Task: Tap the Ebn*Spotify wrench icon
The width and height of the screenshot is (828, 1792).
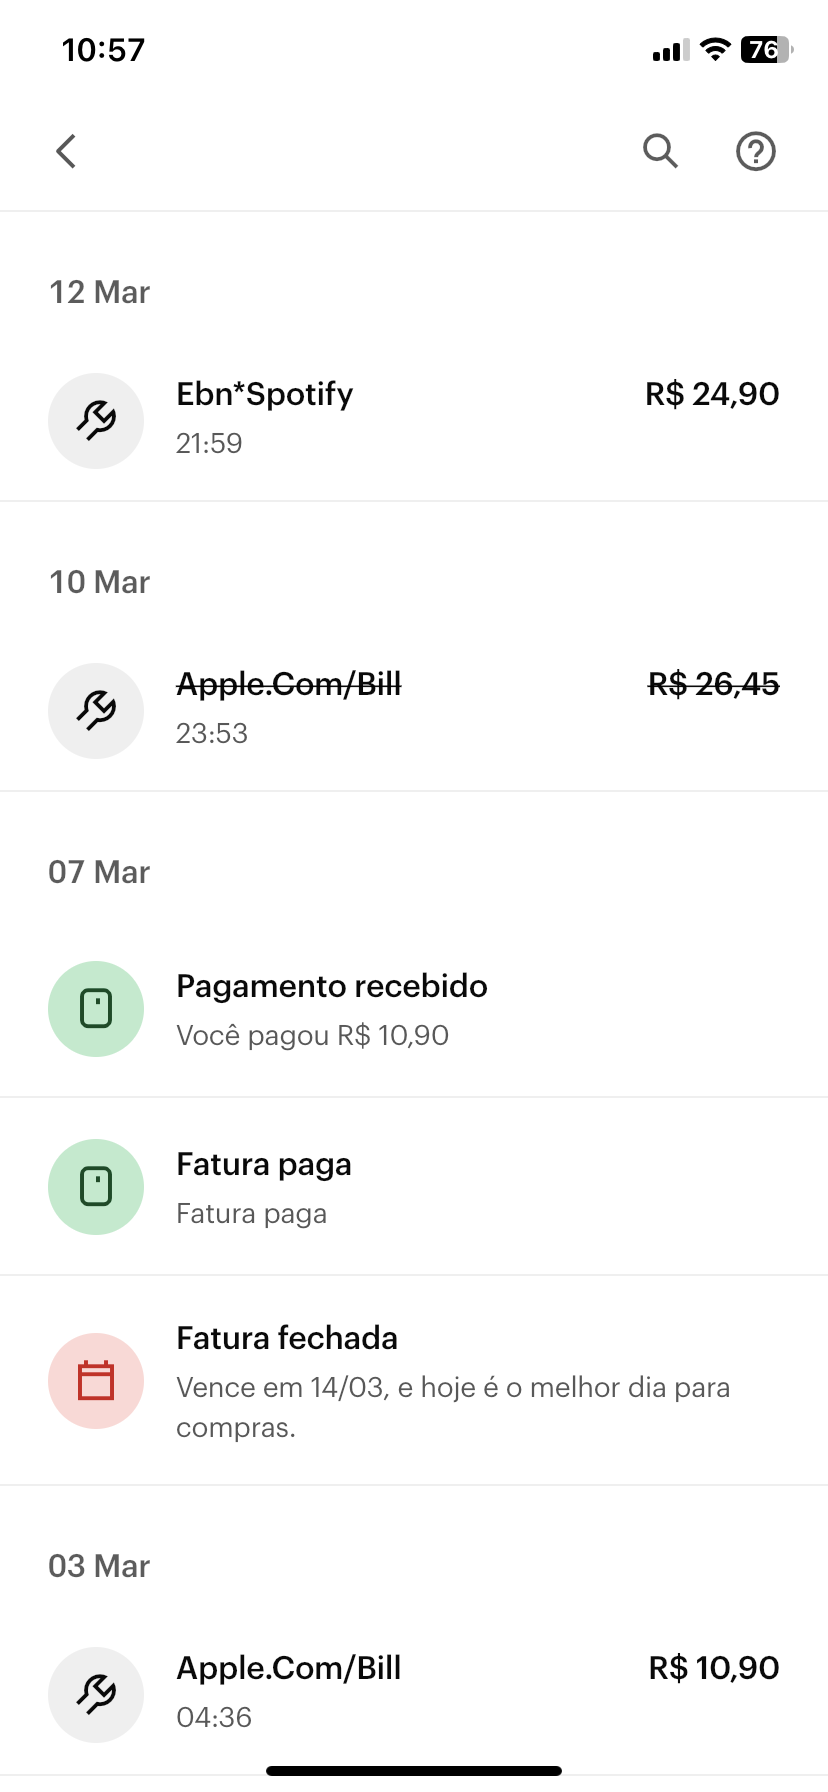Action: pos(96,421)
